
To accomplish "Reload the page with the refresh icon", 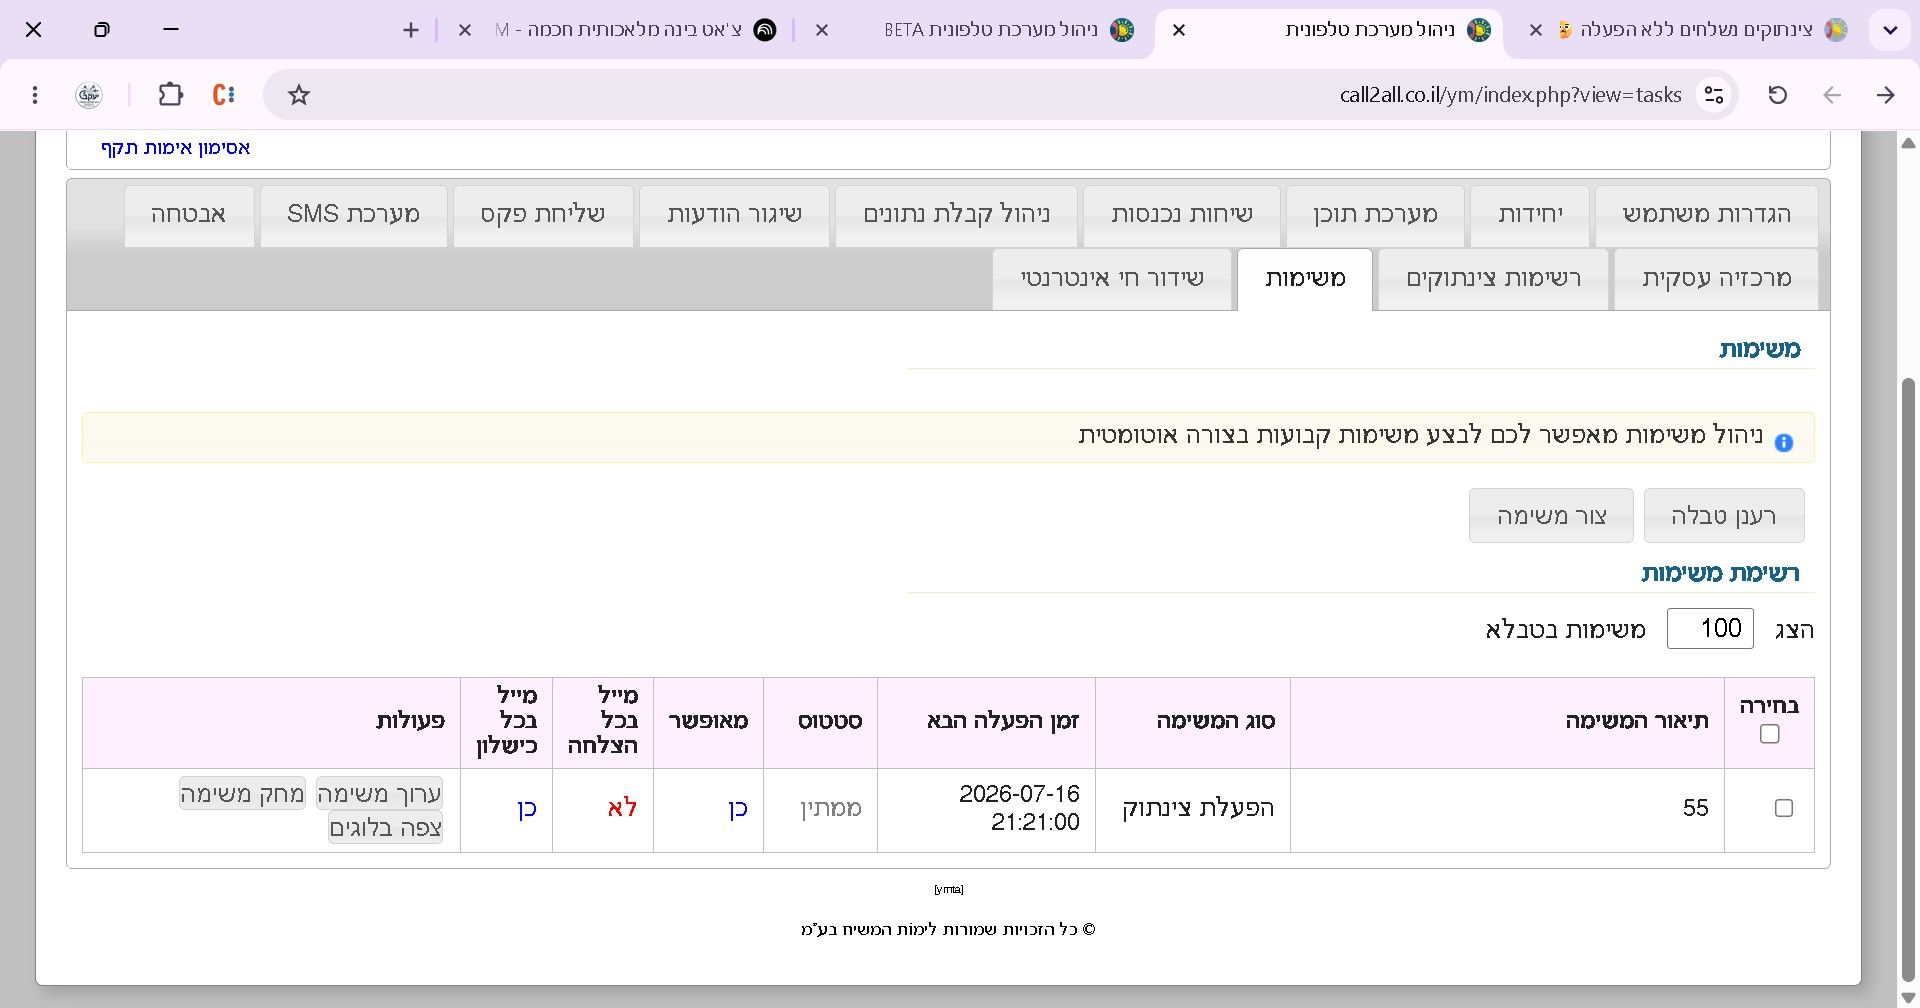I will click(1777, 95).
